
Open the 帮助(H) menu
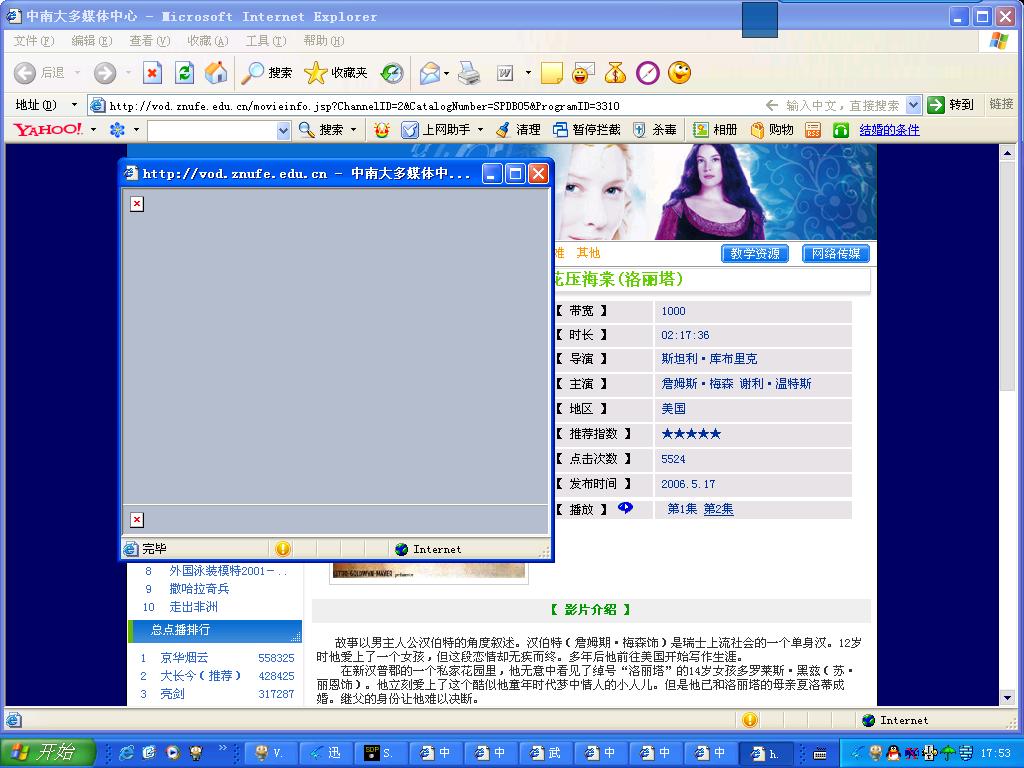coord(323,40)
